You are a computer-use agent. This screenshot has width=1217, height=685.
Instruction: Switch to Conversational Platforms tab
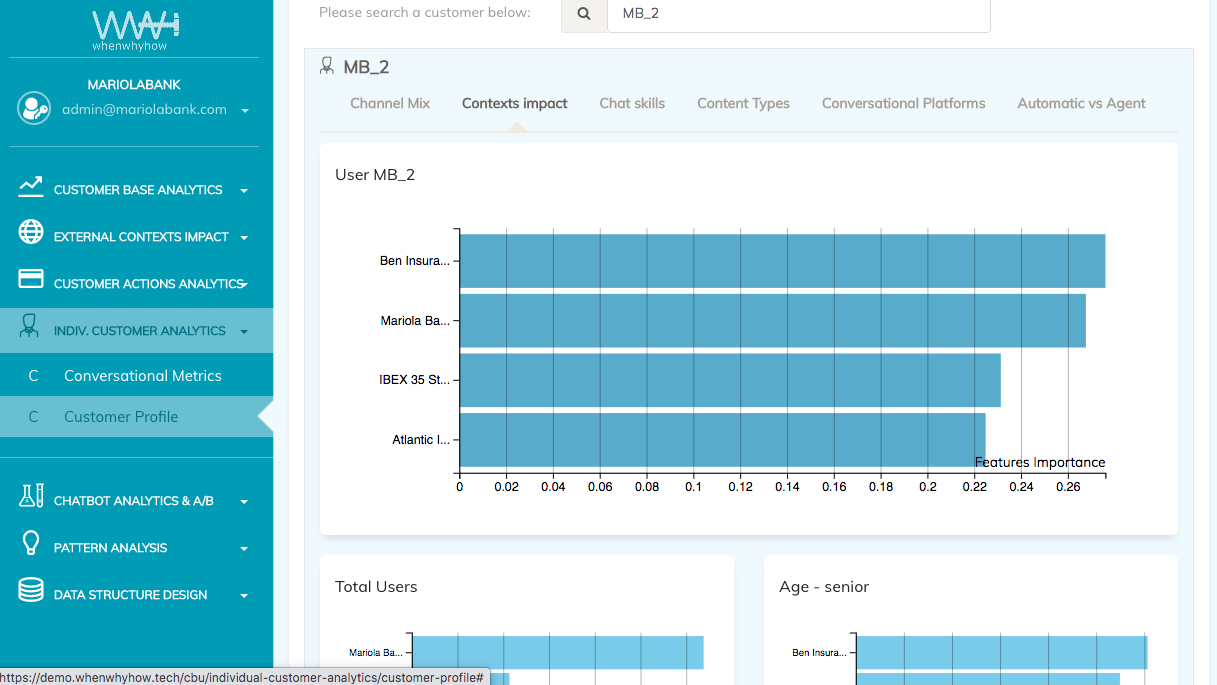click(x=903, y=103)
